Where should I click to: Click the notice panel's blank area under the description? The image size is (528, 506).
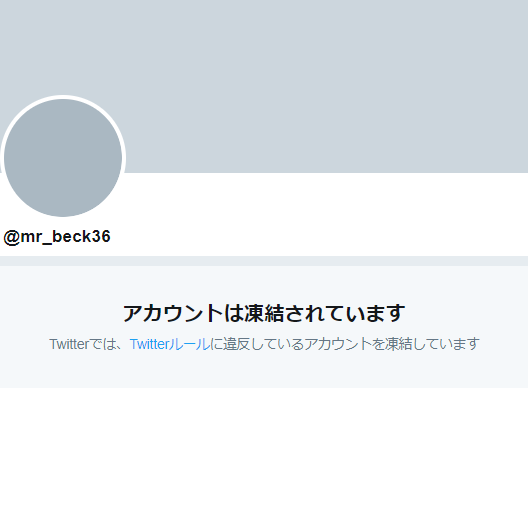click(x=264, y=370)
